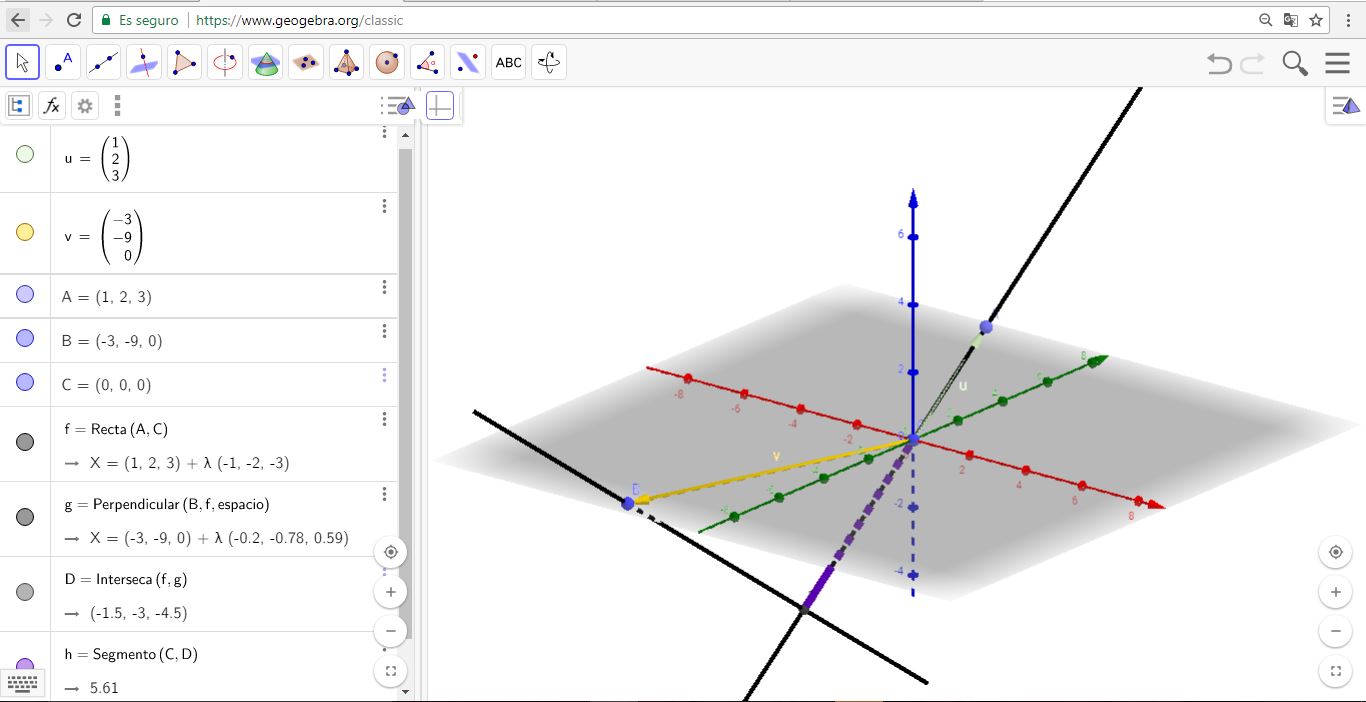
Task: Open the ABC text tool
Action: coord(508,62)
